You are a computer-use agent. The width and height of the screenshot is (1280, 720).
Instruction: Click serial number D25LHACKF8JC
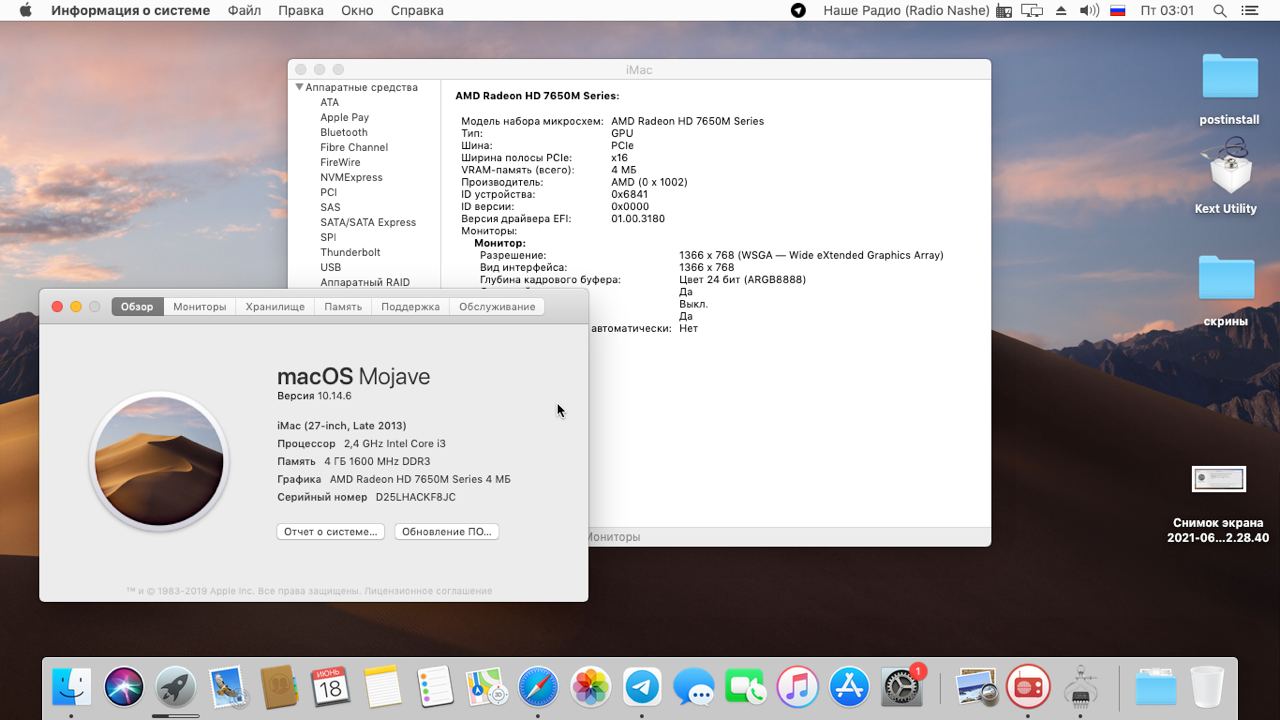coord(415,497)
